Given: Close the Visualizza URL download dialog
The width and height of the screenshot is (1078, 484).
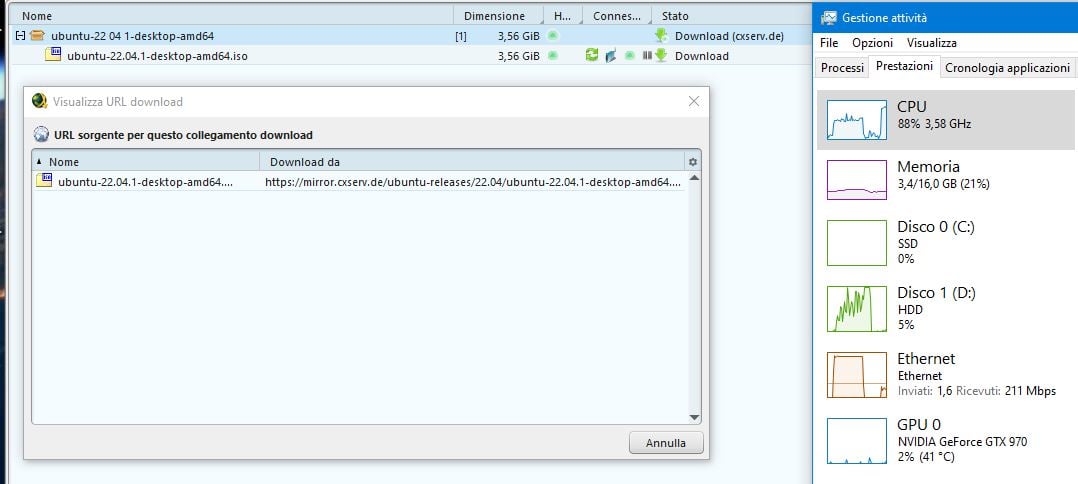Looking at the screenshot, I should coord(694,102).
